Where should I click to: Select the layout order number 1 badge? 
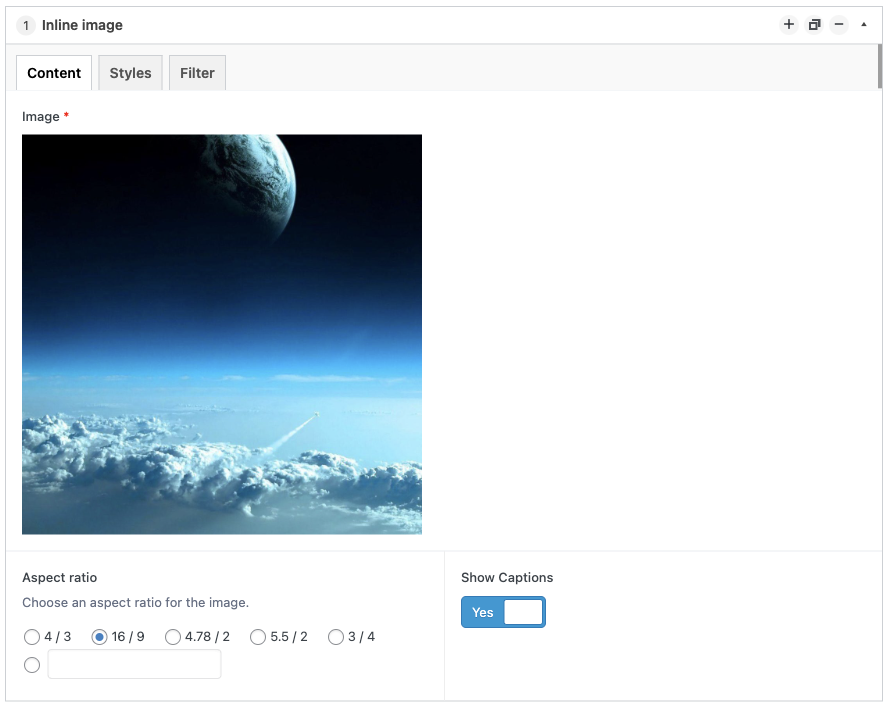[26, 26]
